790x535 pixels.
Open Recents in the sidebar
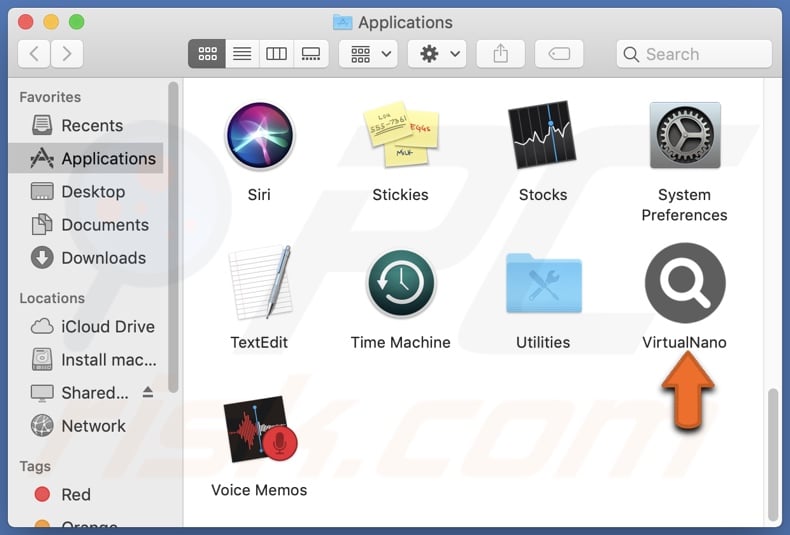click(x=86, y=125)
